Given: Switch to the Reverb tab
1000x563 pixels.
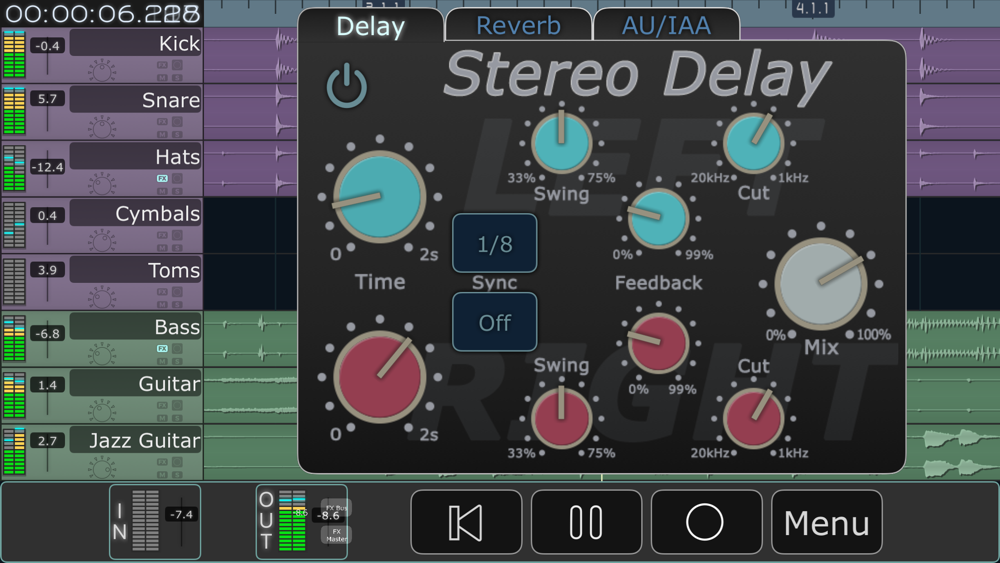Looking at the screenshot, I should [518, 25].
